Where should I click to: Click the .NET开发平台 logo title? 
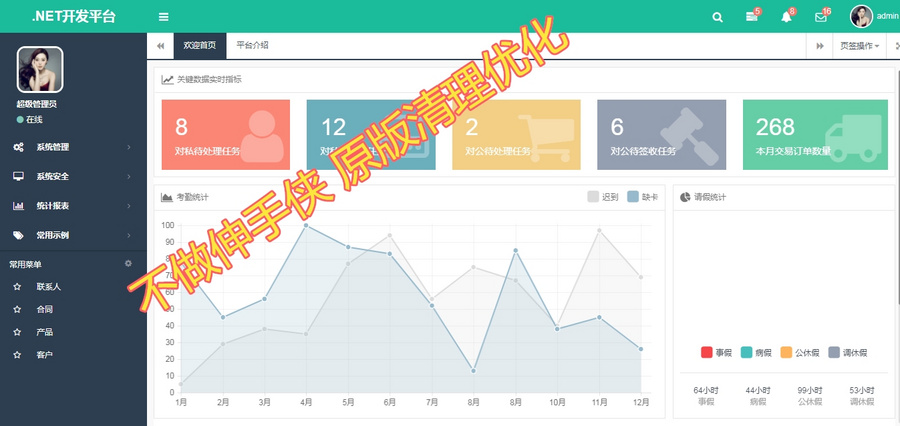coord(73,17)
